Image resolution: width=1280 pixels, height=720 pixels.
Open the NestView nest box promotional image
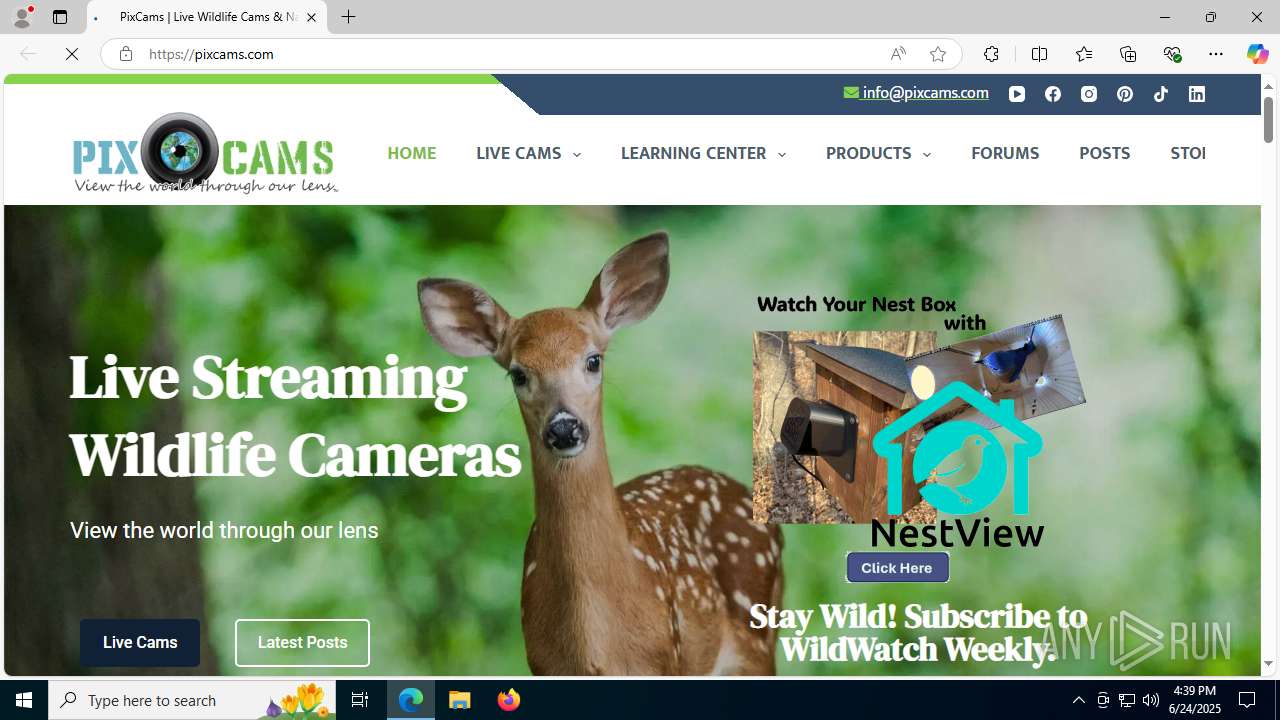pyautogui.click(x=919, y=420)
